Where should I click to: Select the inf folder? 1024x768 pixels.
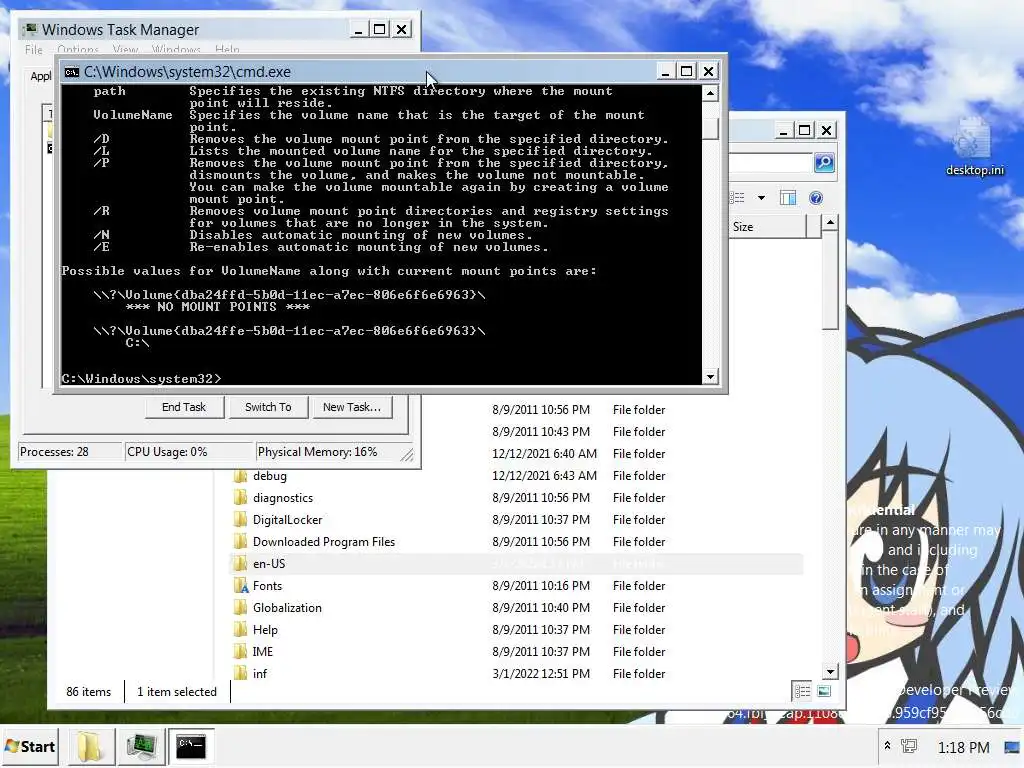pyautogui.click(x=260, y=674)
